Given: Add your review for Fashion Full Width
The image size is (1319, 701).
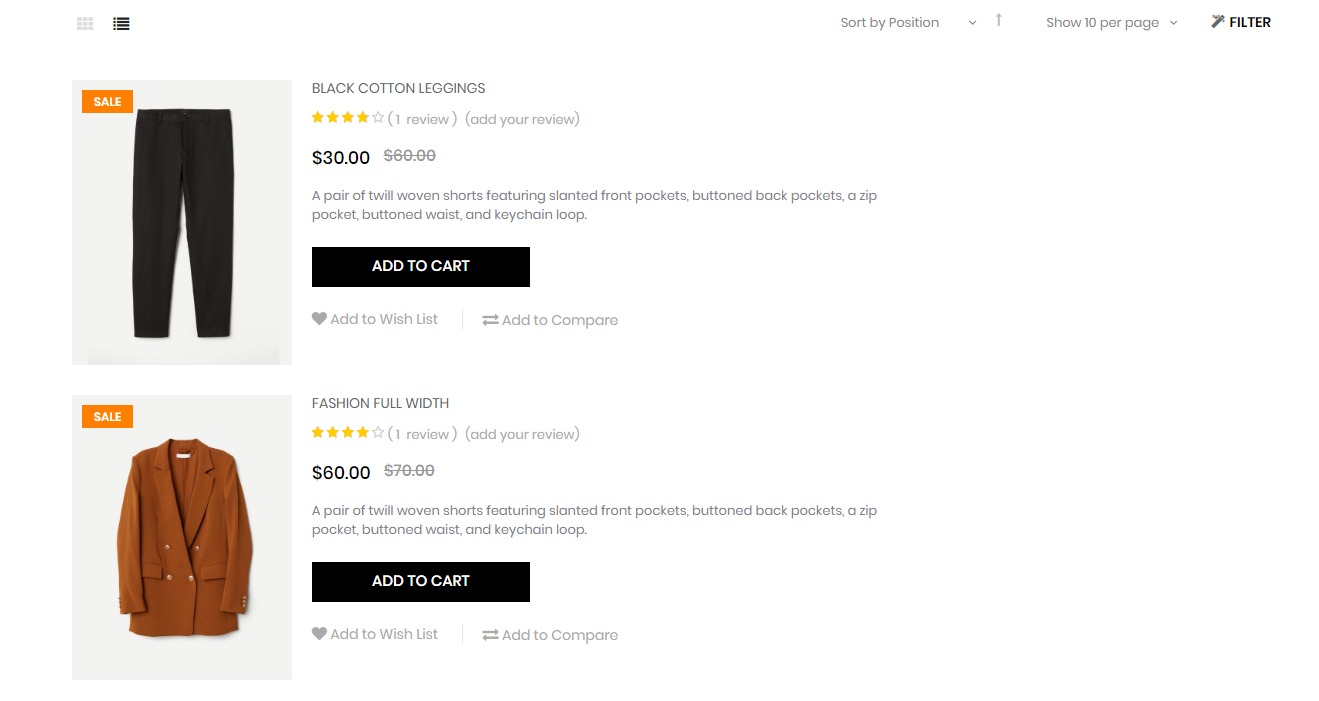Looking at the screenshot, I should tap(522, 434).
